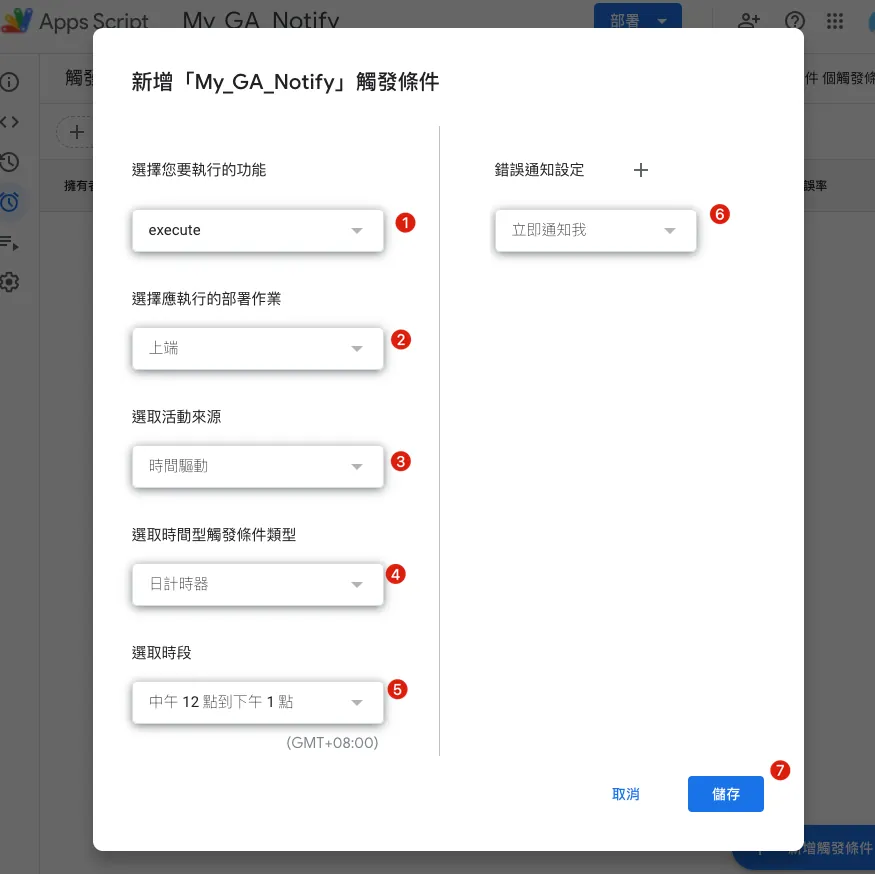Click the Apps Script logo
The width and height of the screenshot is (875, 874).
pyautogui.click(x=17, y=21)
